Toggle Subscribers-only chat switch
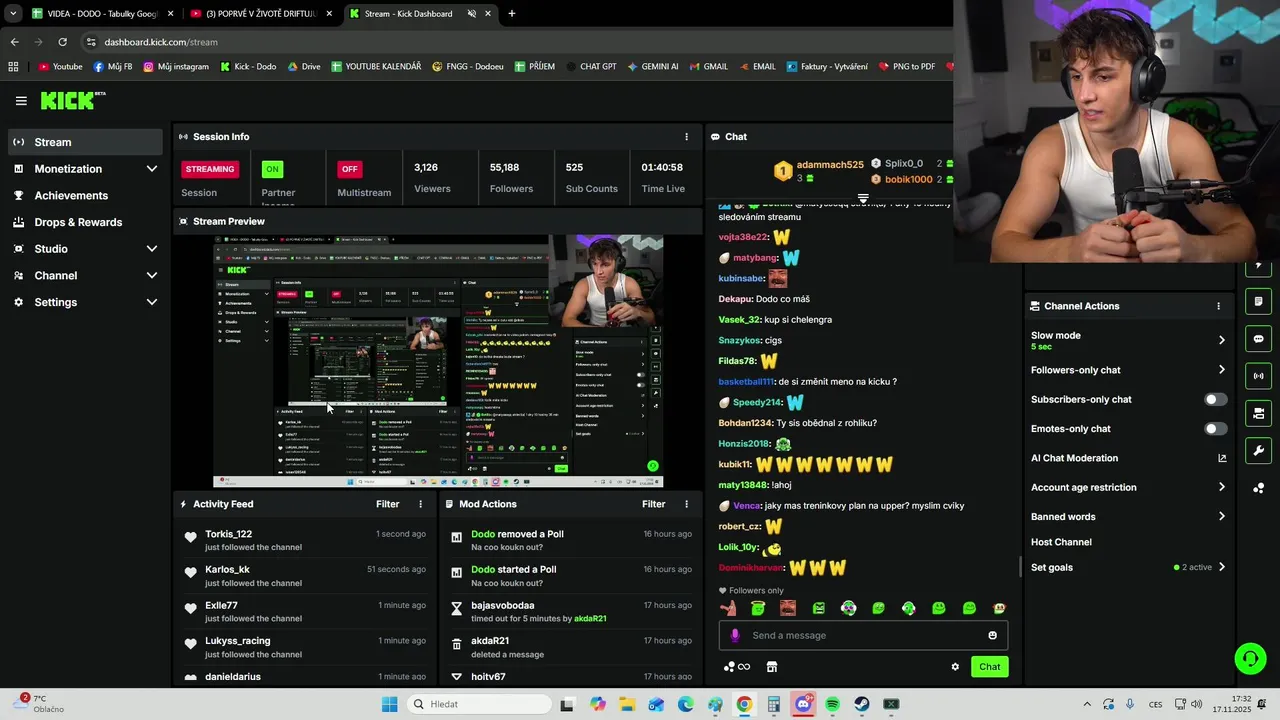Image resolution: width=1280 pixels, height=720 pixels. click(x=1215, y=399)
